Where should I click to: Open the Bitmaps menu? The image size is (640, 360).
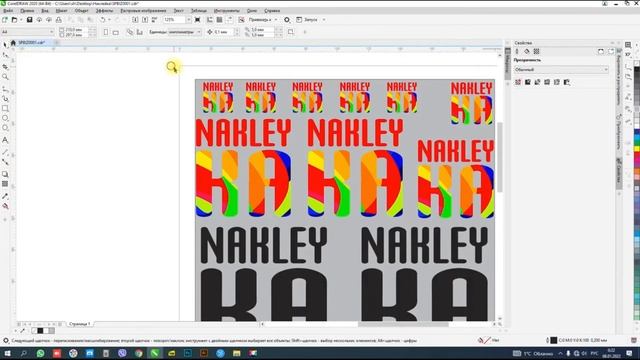(143, 11)
